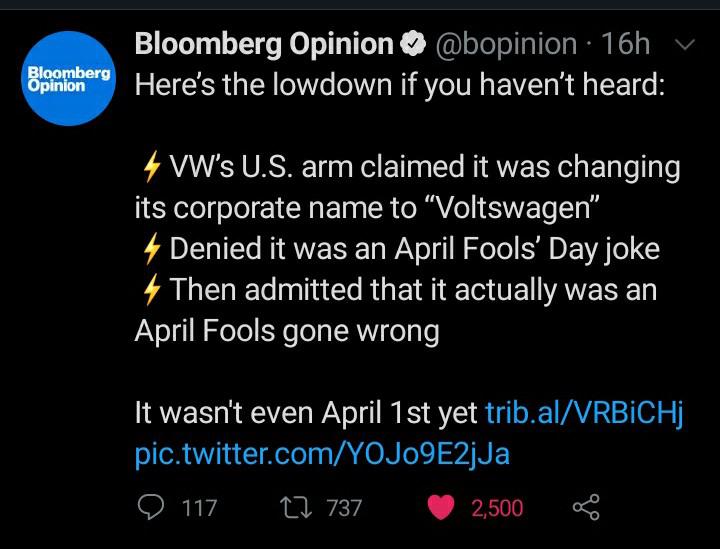Click the reply speech bubble icon
This screenshot has width=720, height=549.
pyautogui.click(x=149, y=507)
